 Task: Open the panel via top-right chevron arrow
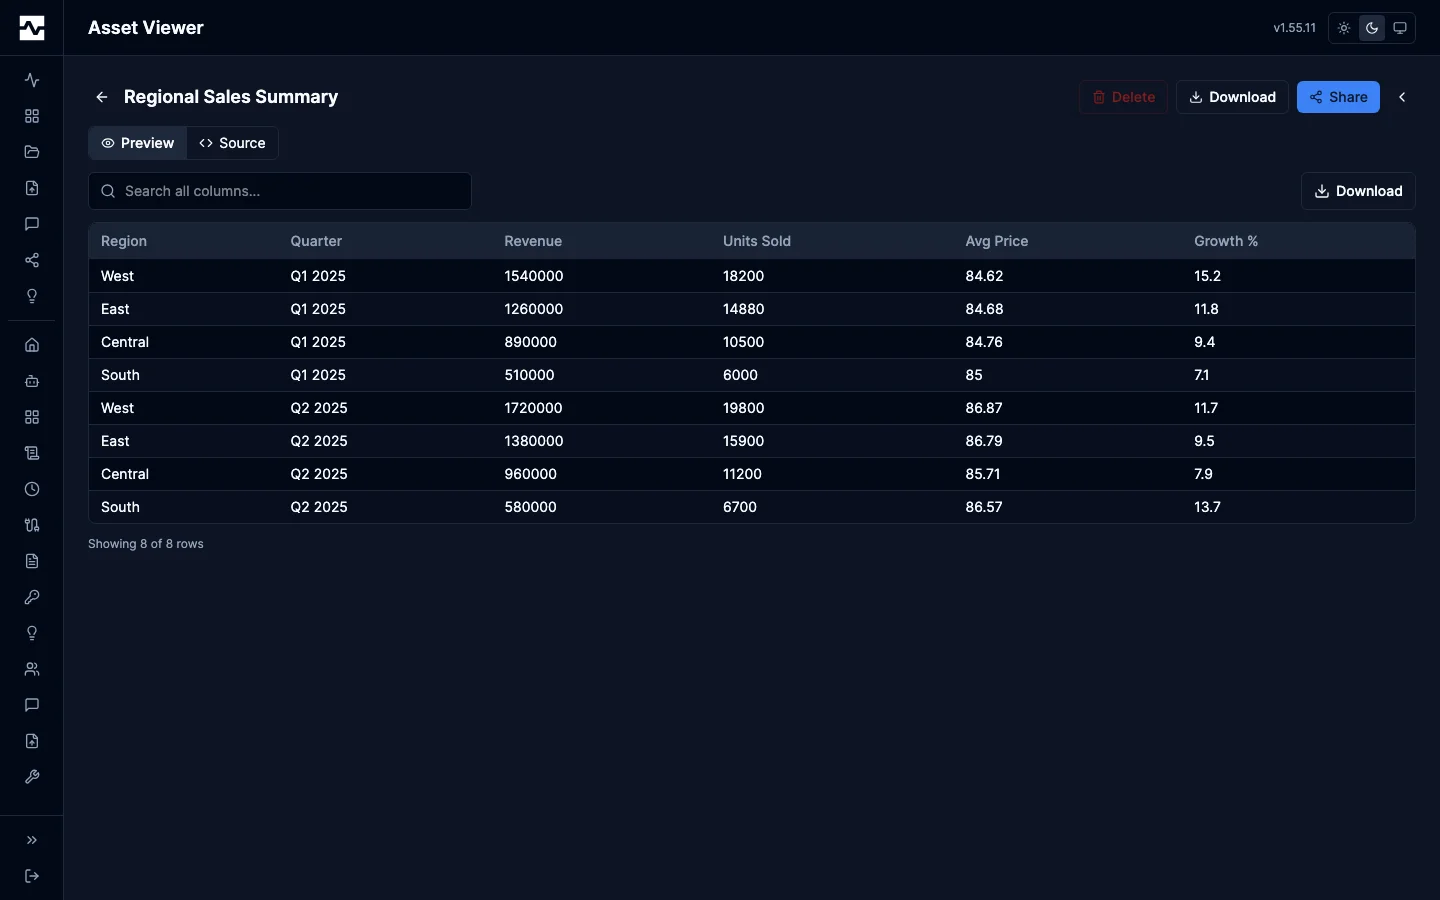click(1402, 97)
